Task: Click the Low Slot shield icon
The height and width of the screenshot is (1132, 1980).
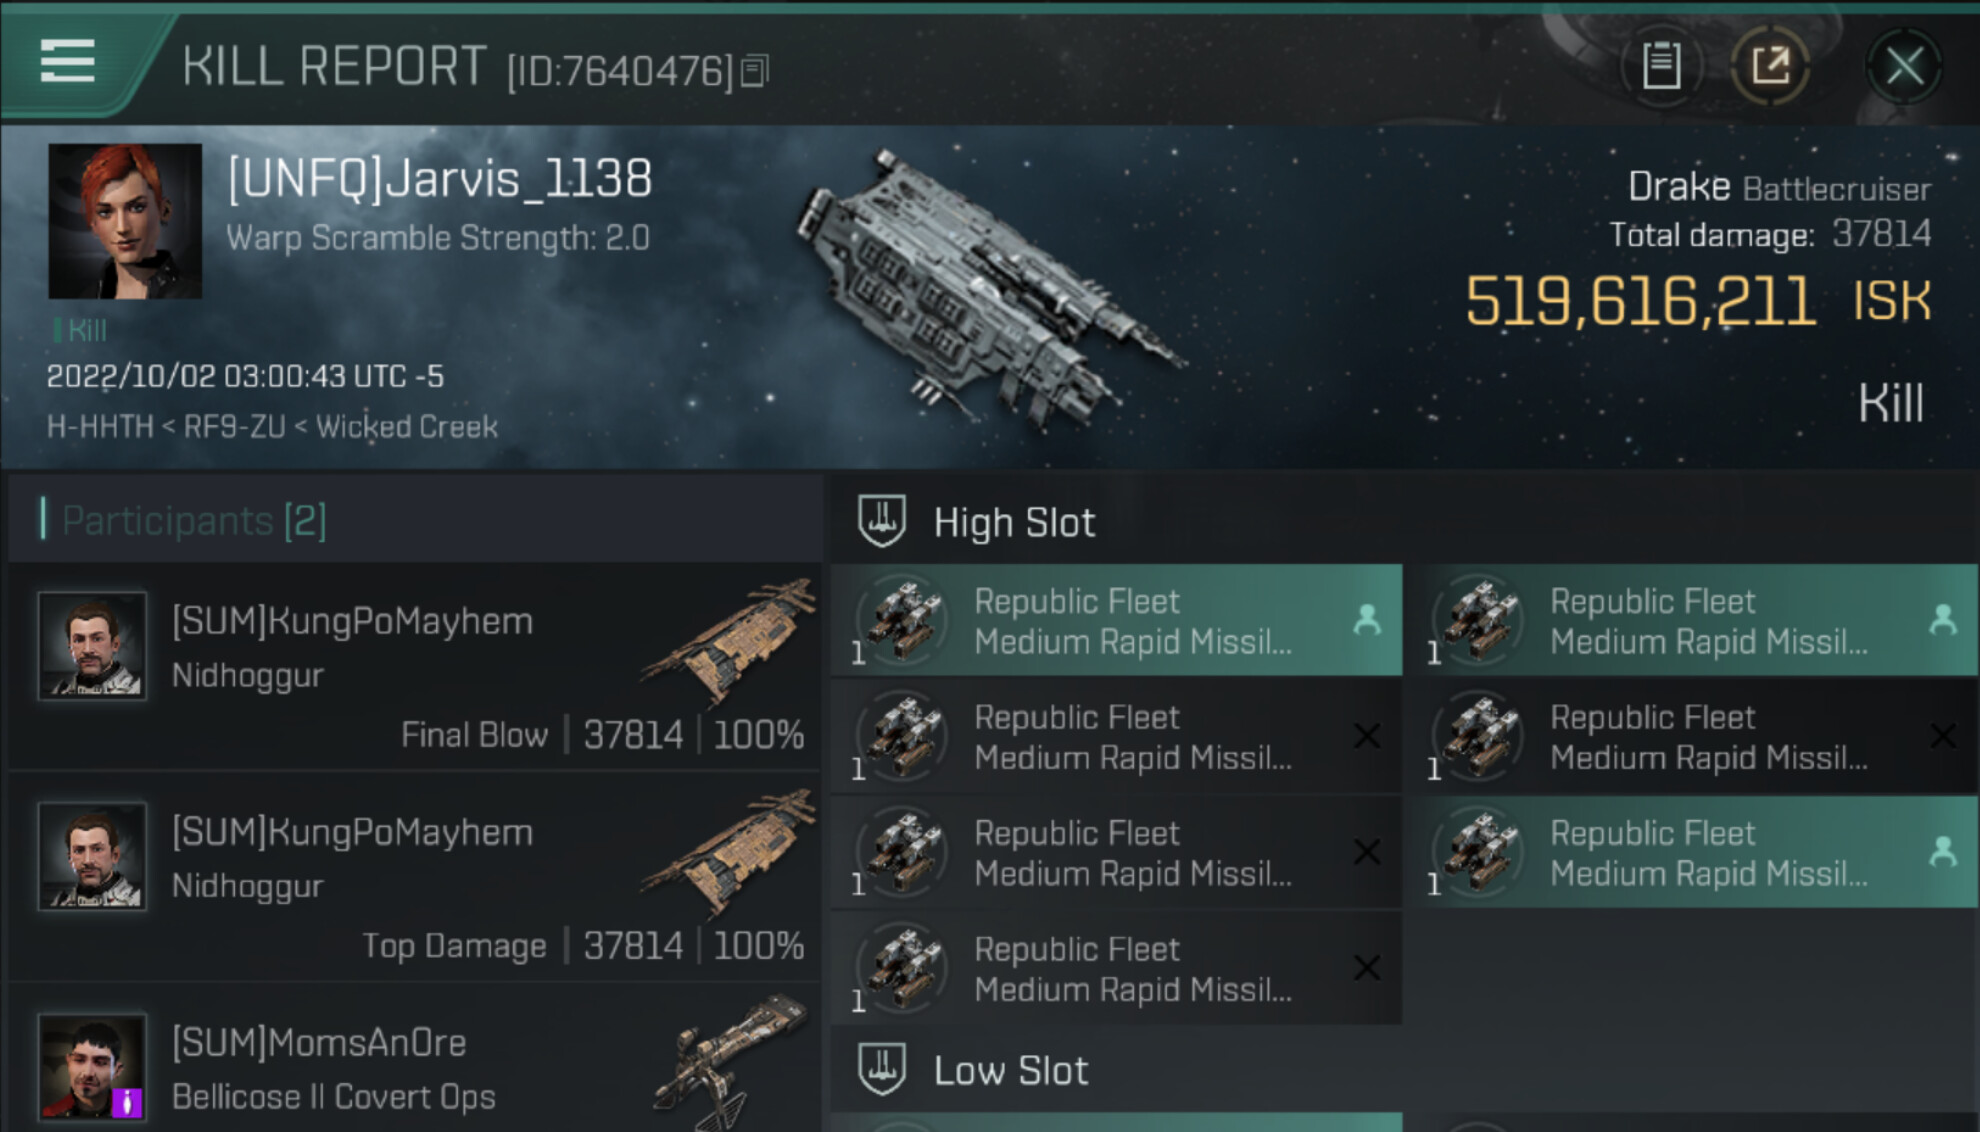Action: [x=881, y=1069]
